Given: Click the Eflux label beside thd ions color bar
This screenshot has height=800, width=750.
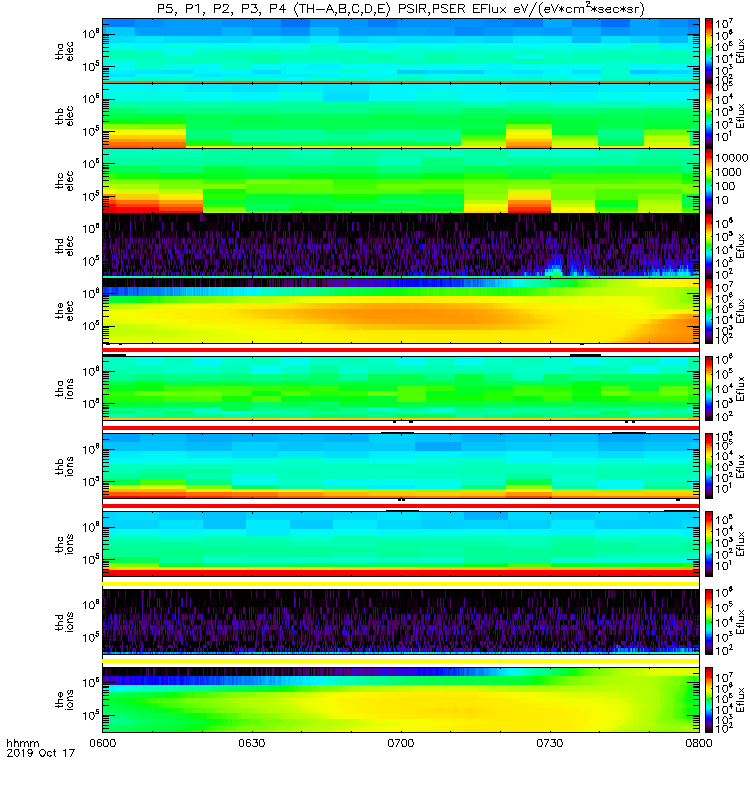Looking at the screenshot, I should [x=741, y=622].
